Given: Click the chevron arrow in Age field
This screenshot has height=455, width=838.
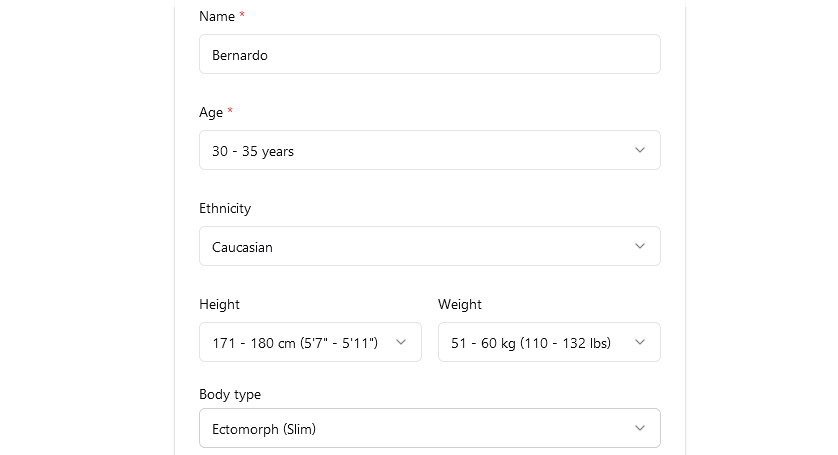Looking at the screenshot, I should tap(640, 151).
